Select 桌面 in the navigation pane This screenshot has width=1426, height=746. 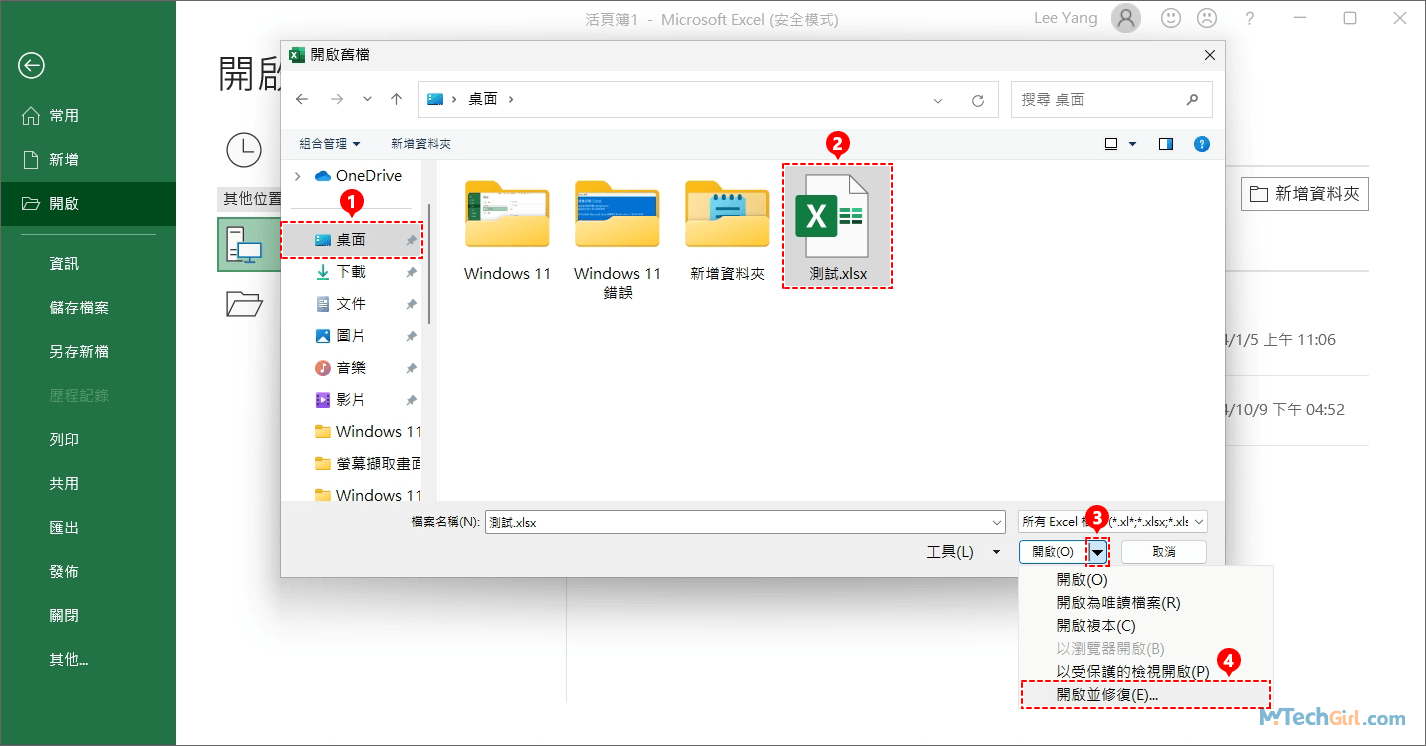tap(351, 240)
